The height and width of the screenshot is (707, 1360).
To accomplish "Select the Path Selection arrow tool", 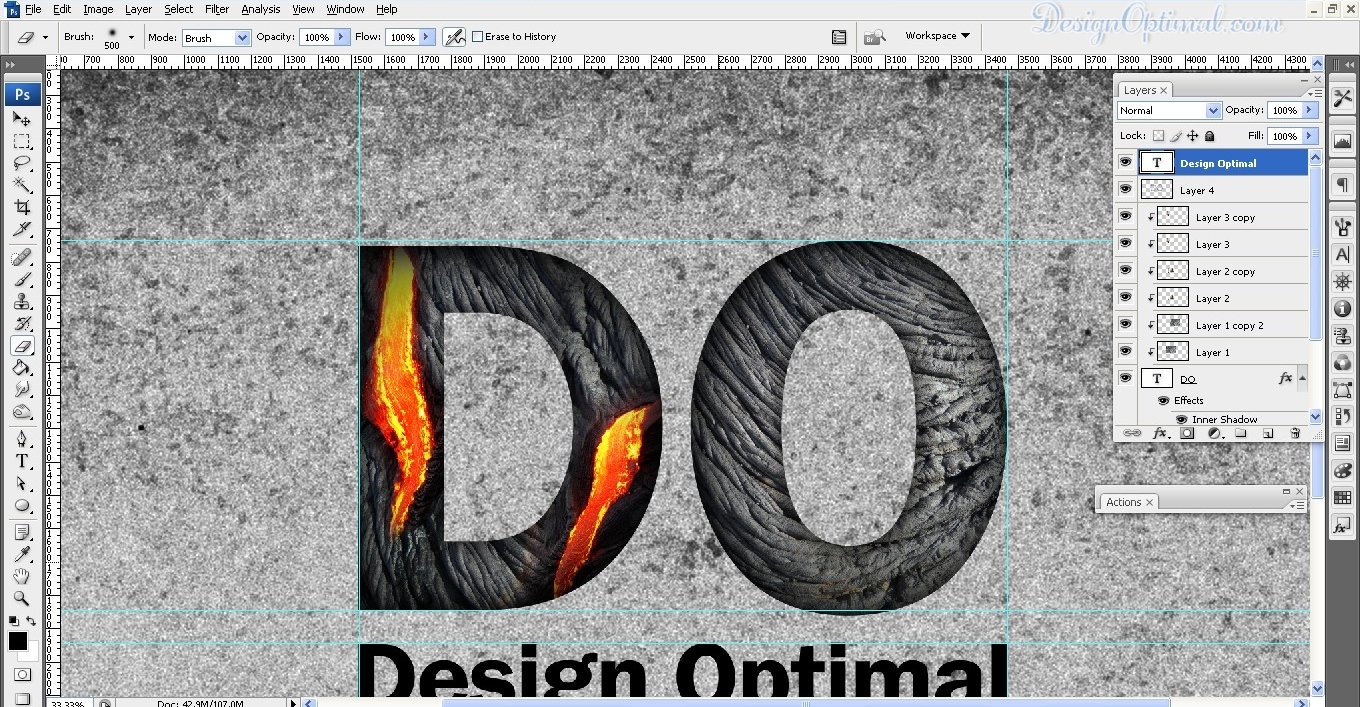I will point(22,483).
